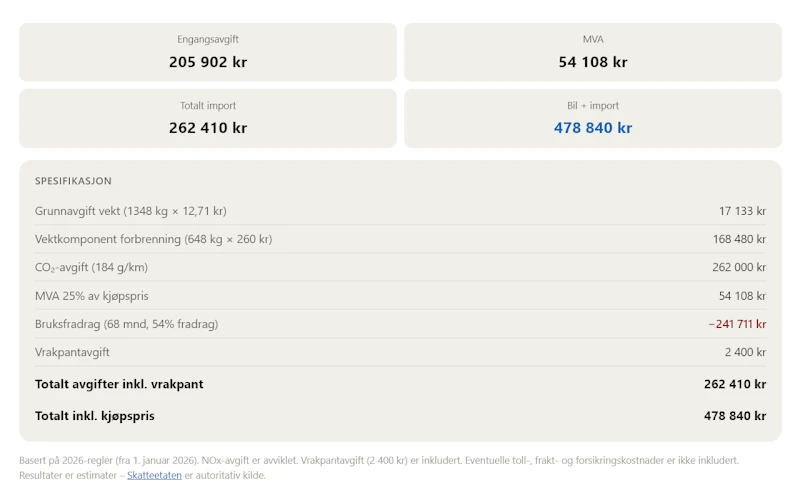The image size is (800, 500).
Task: Click Totalt avgifter inkl. vrakpant label
Action: click(119, 384)
